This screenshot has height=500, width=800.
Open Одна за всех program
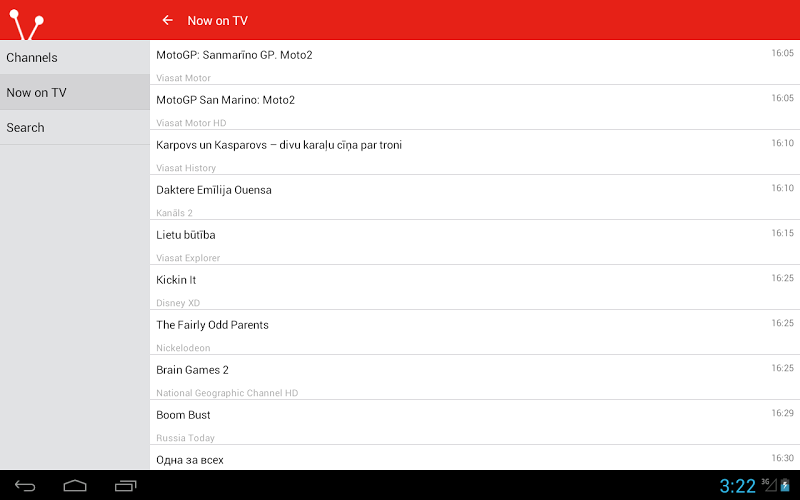(474, 457)
